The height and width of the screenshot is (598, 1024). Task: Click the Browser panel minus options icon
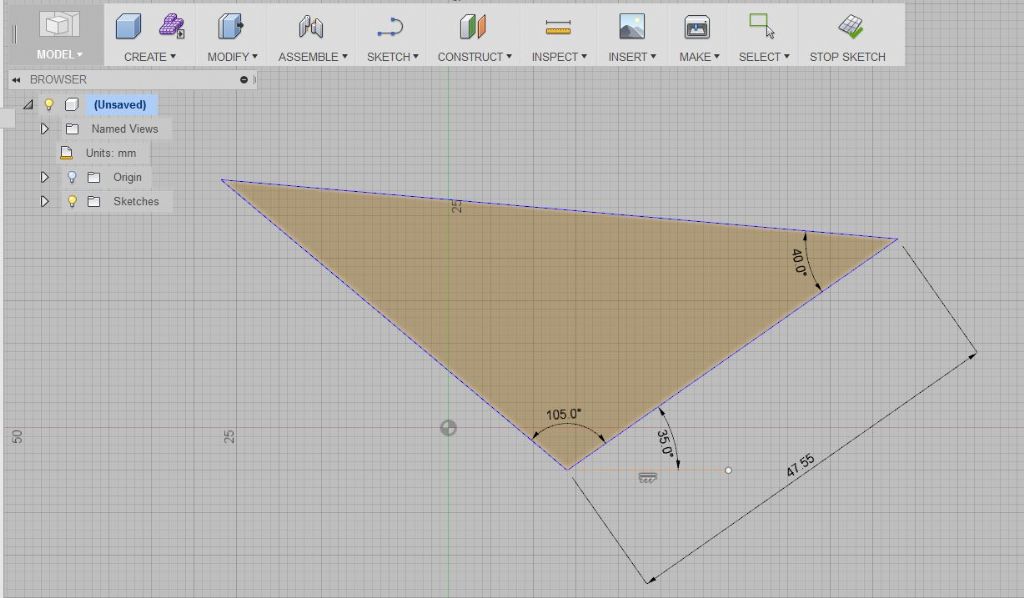click(244, 80)
